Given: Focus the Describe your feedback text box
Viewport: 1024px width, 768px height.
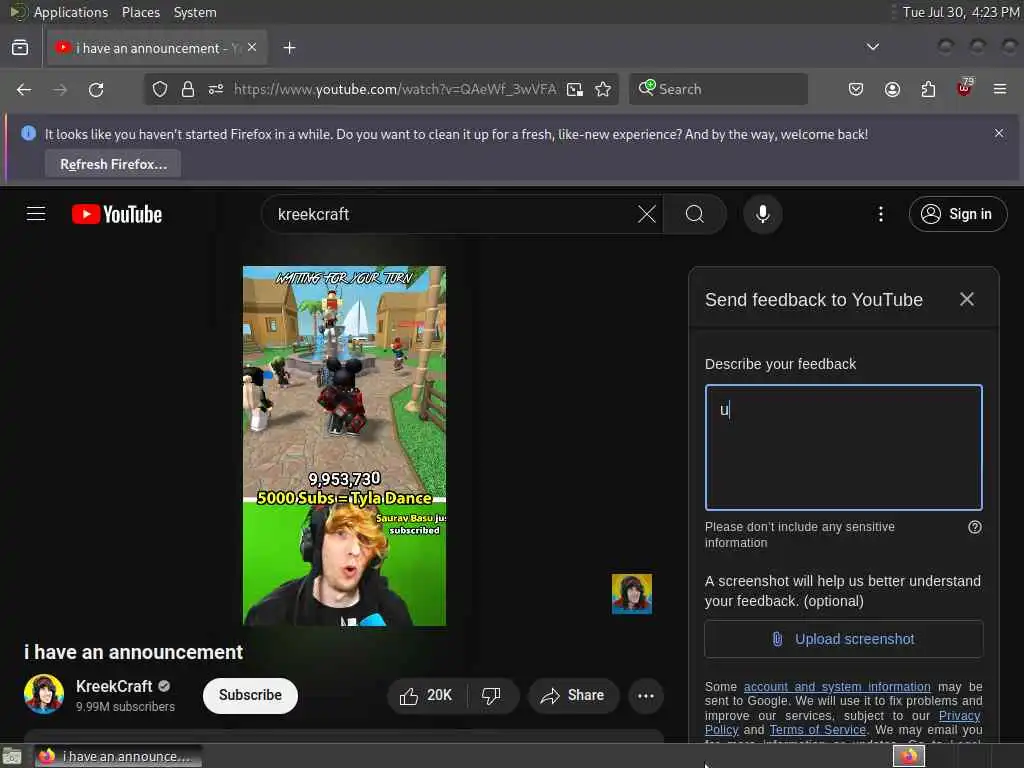Looking at the screenshot, I should pyautogui.click(x=843, y=447).
